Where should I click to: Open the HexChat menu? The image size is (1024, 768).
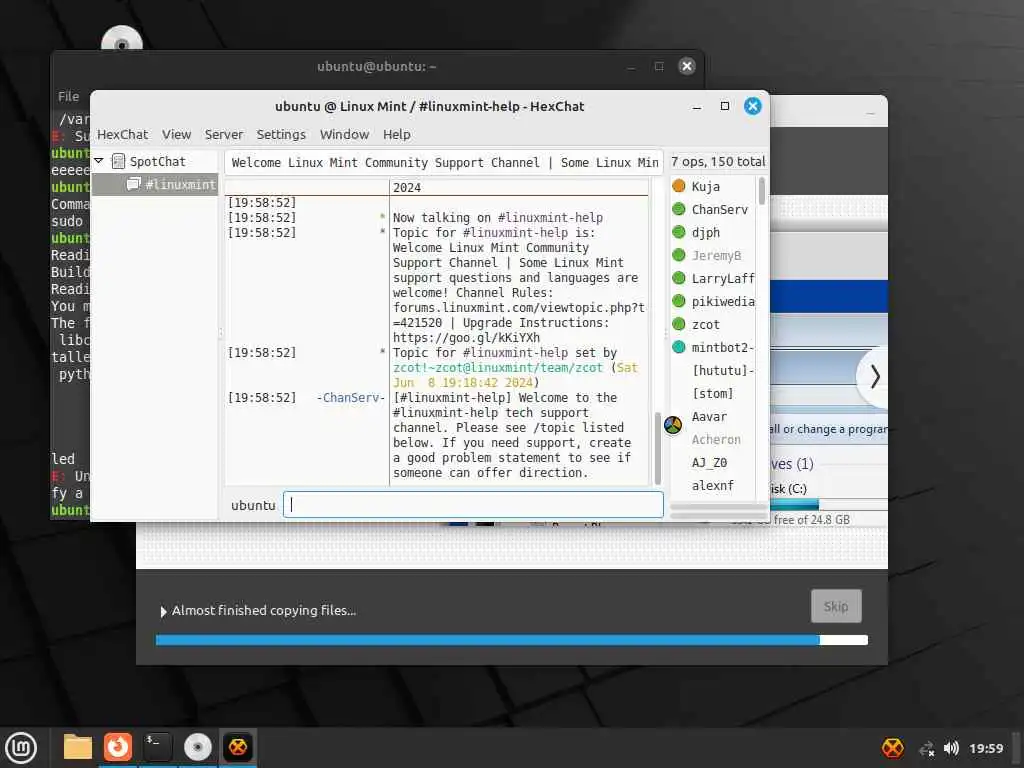pyautogui.click(x=122, y=135)
